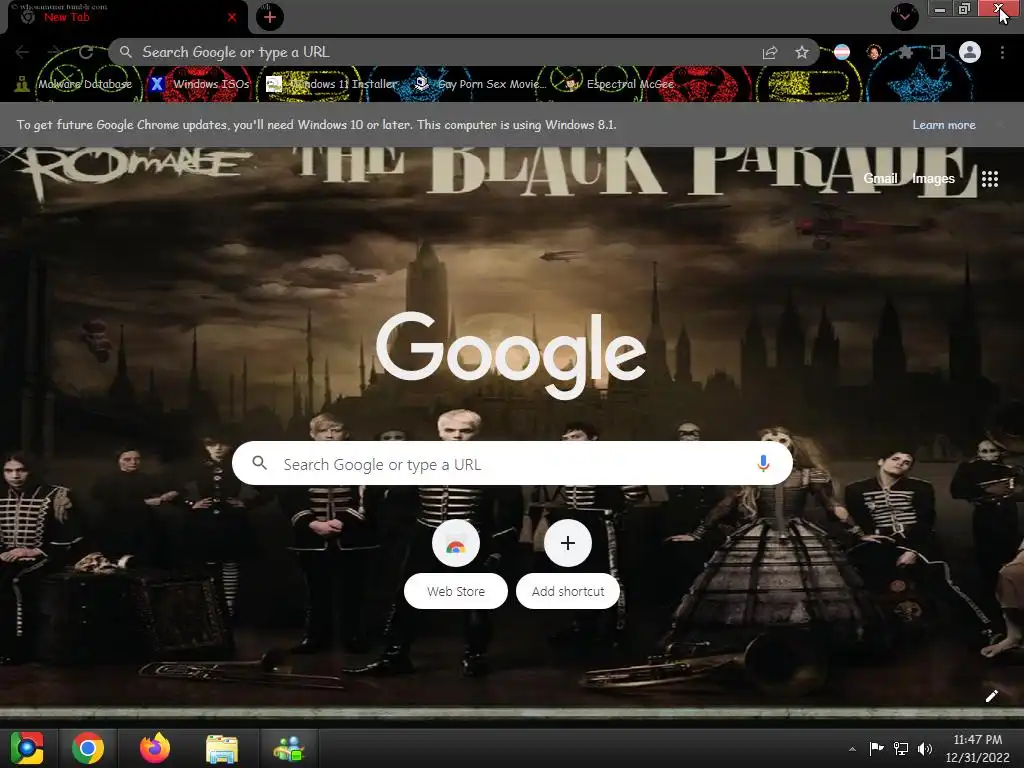
Task: Bookmark this tab with the star icon
Action: [x=802, y=53]
